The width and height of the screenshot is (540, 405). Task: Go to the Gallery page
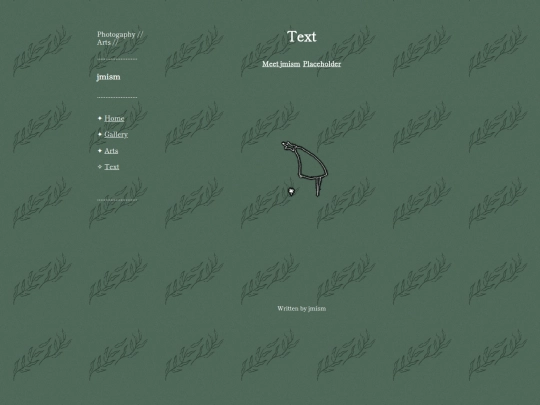(x=116, y=135)
